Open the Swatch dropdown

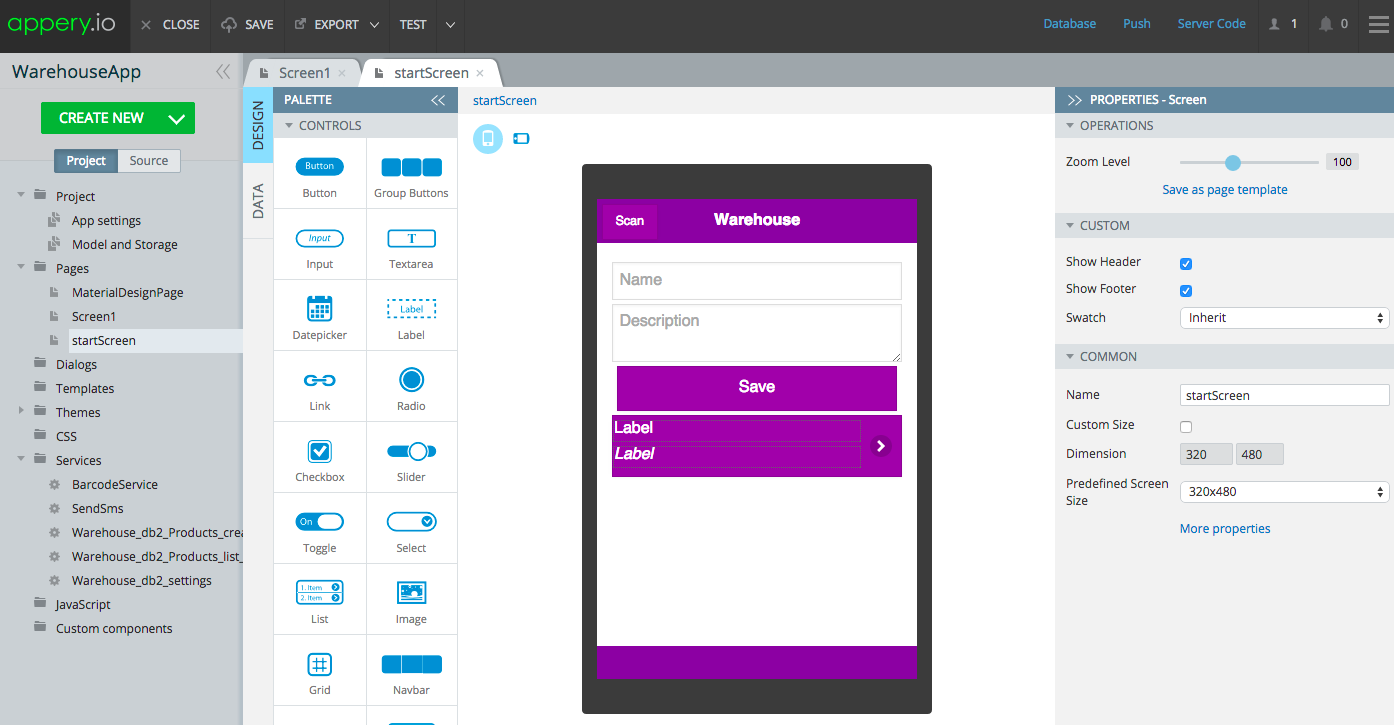coord(1284,318)
